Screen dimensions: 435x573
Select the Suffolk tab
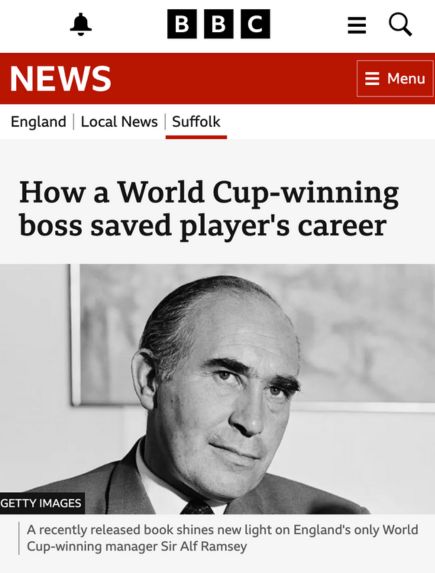coord(196,122)
